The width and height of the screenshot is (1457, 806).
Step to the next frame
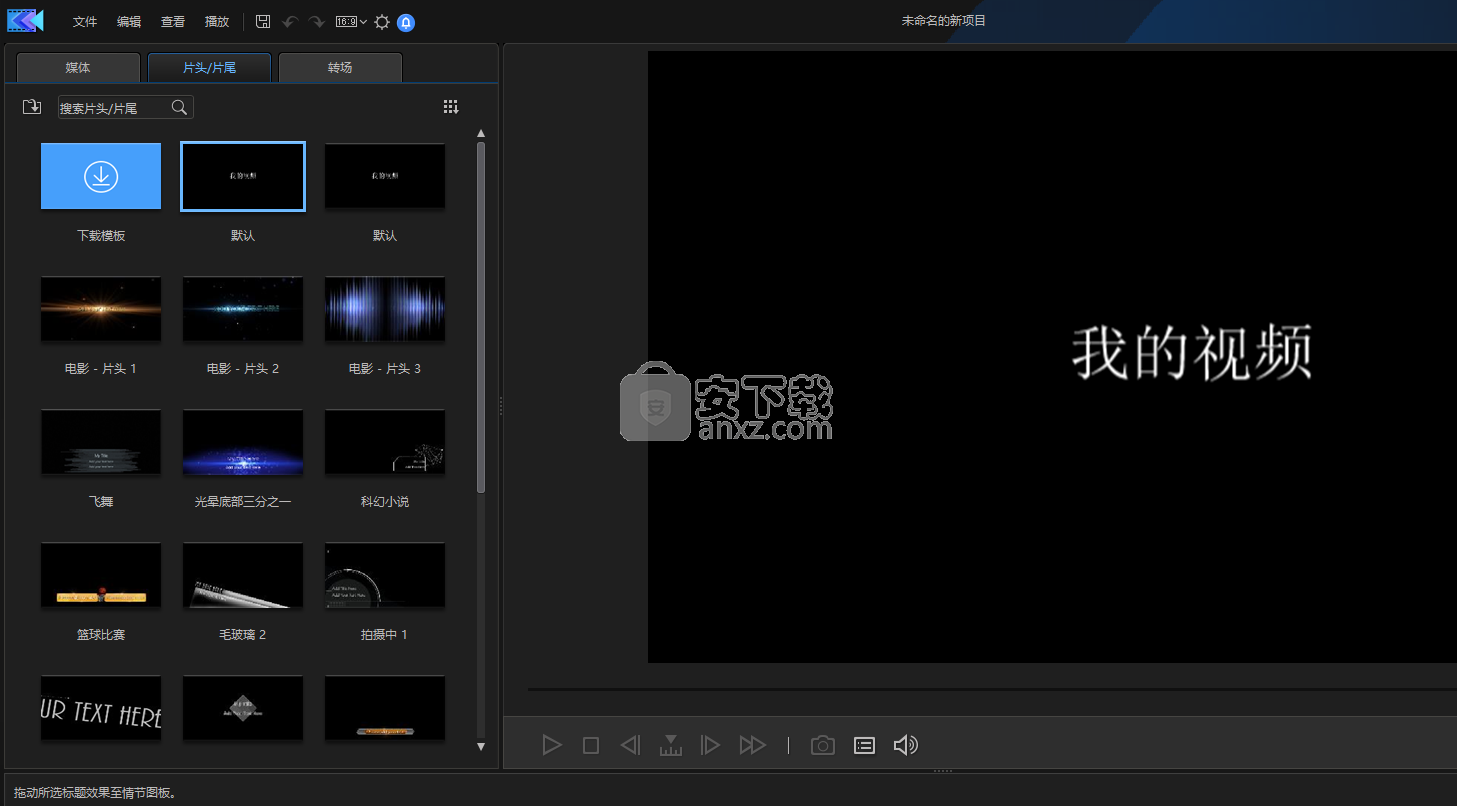click(710, 745)
